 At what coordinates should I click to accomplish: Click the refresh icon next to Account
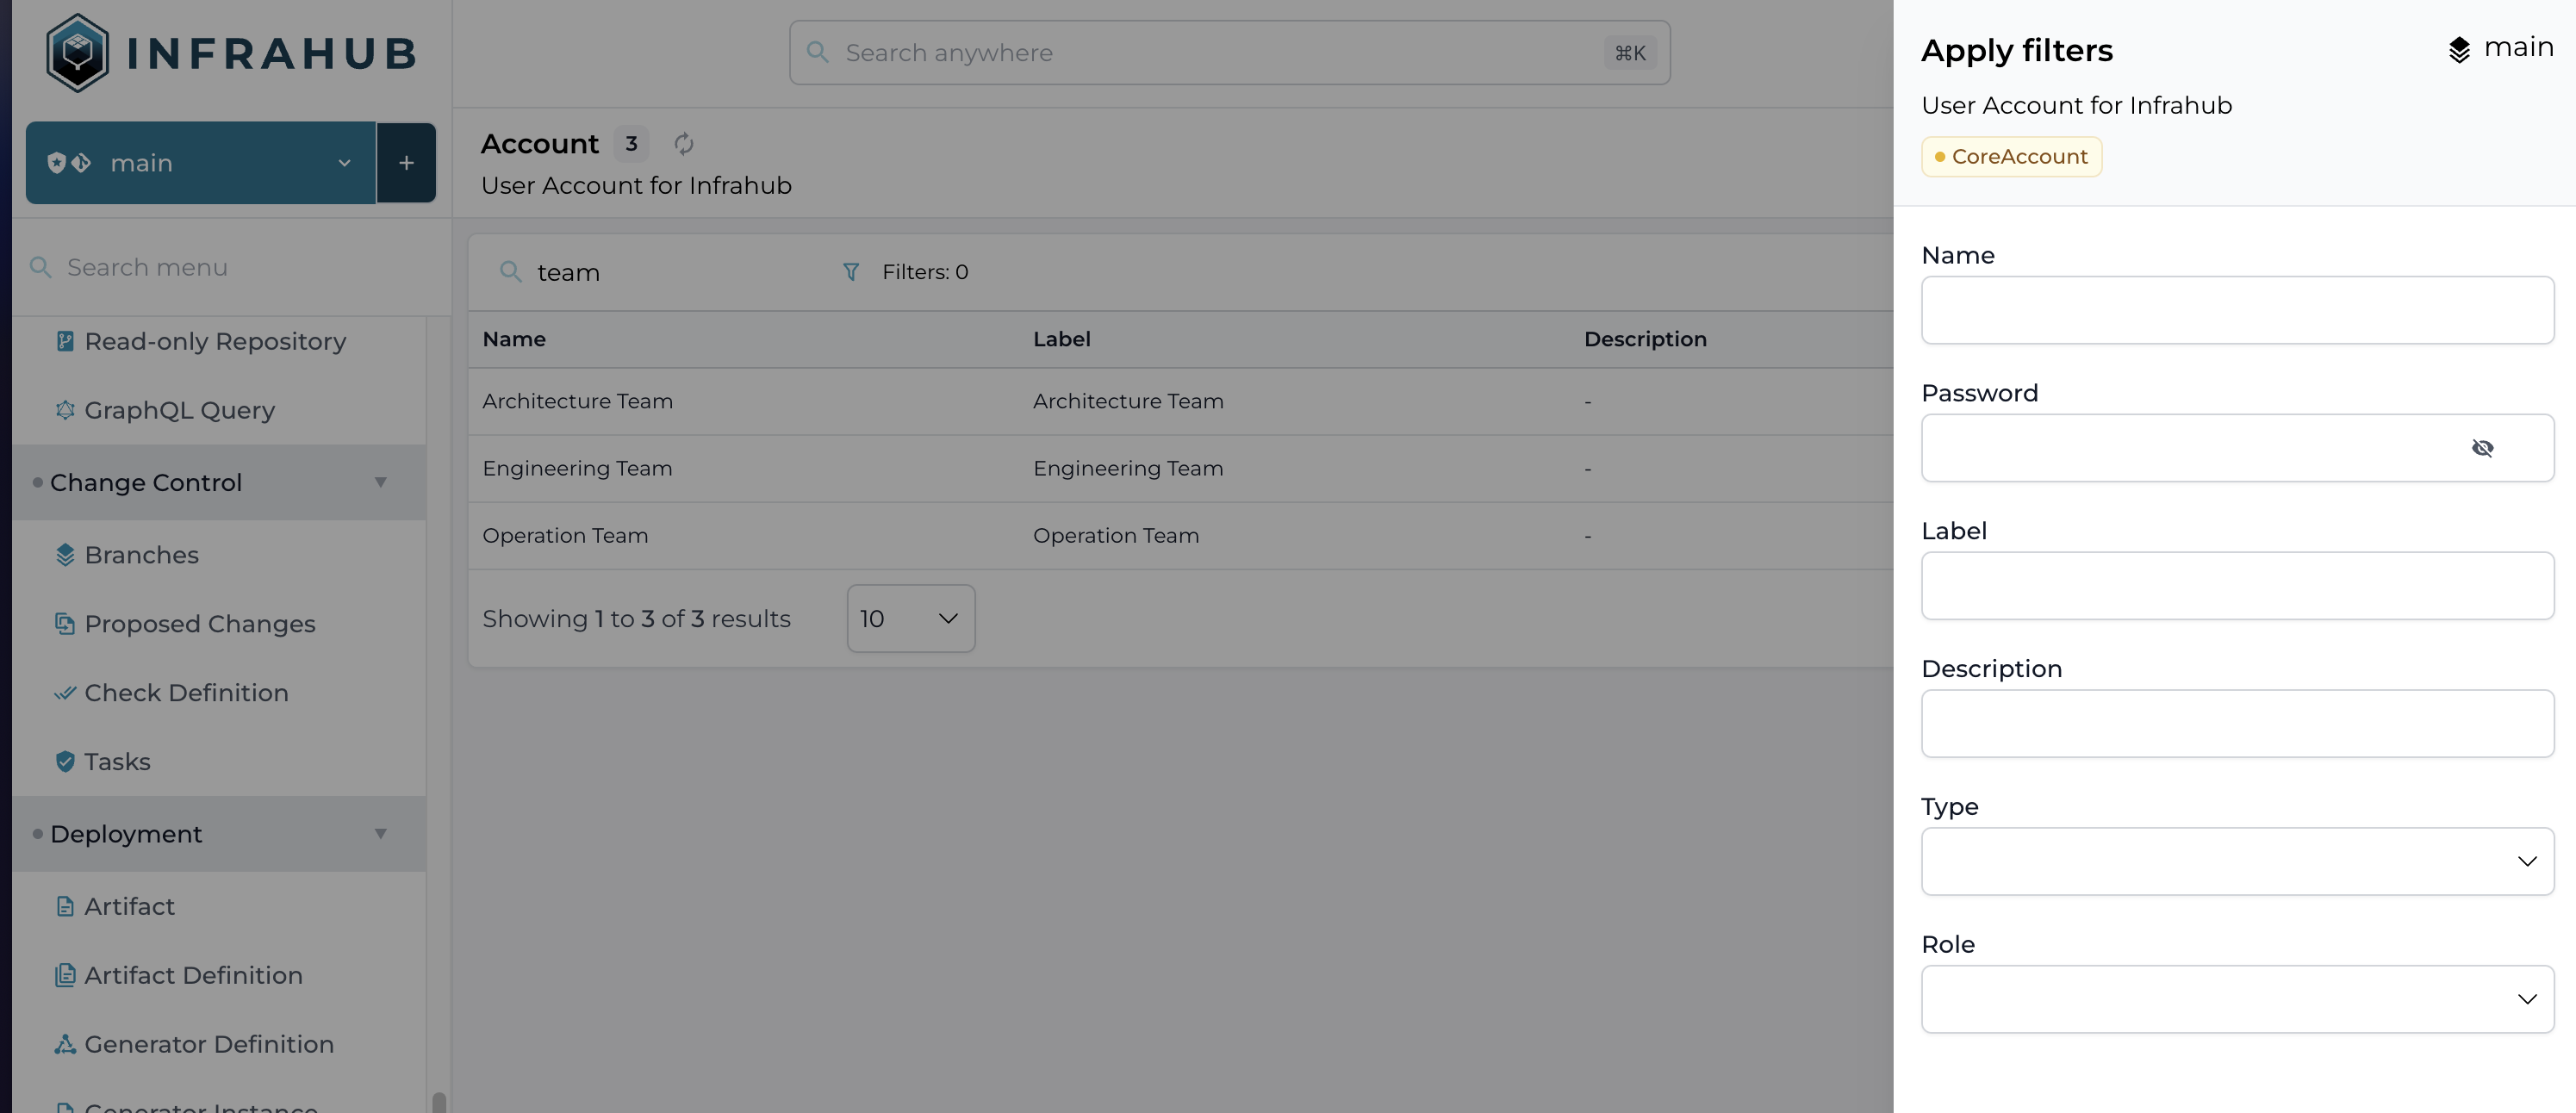[684, 143]
